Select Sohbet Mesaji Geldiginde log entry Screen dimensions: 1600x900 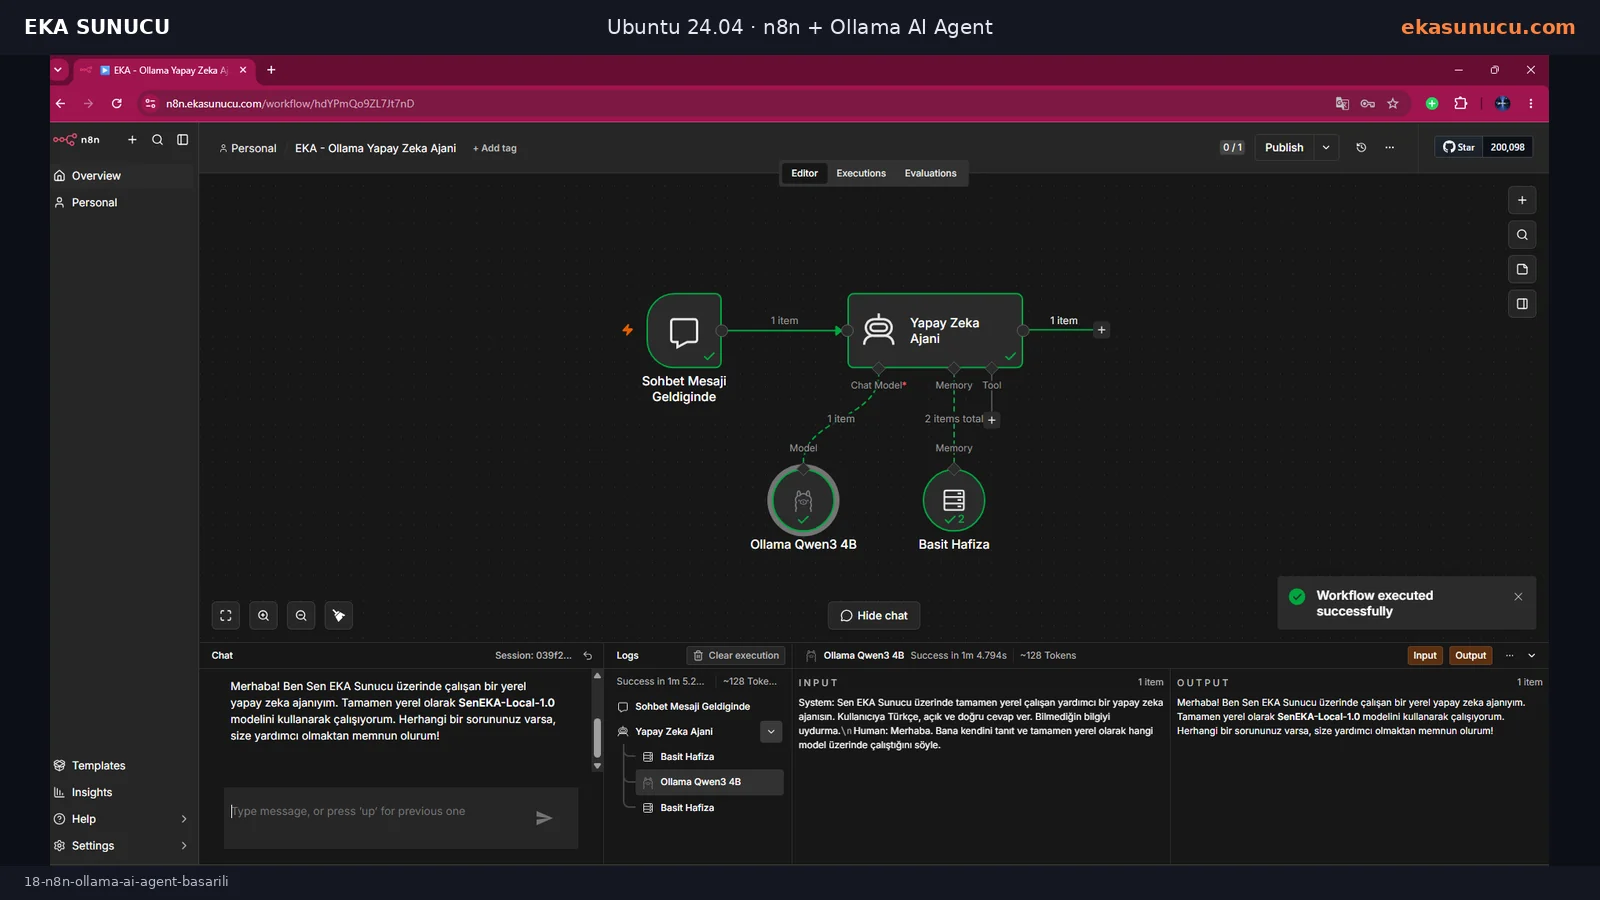point(694,707)
